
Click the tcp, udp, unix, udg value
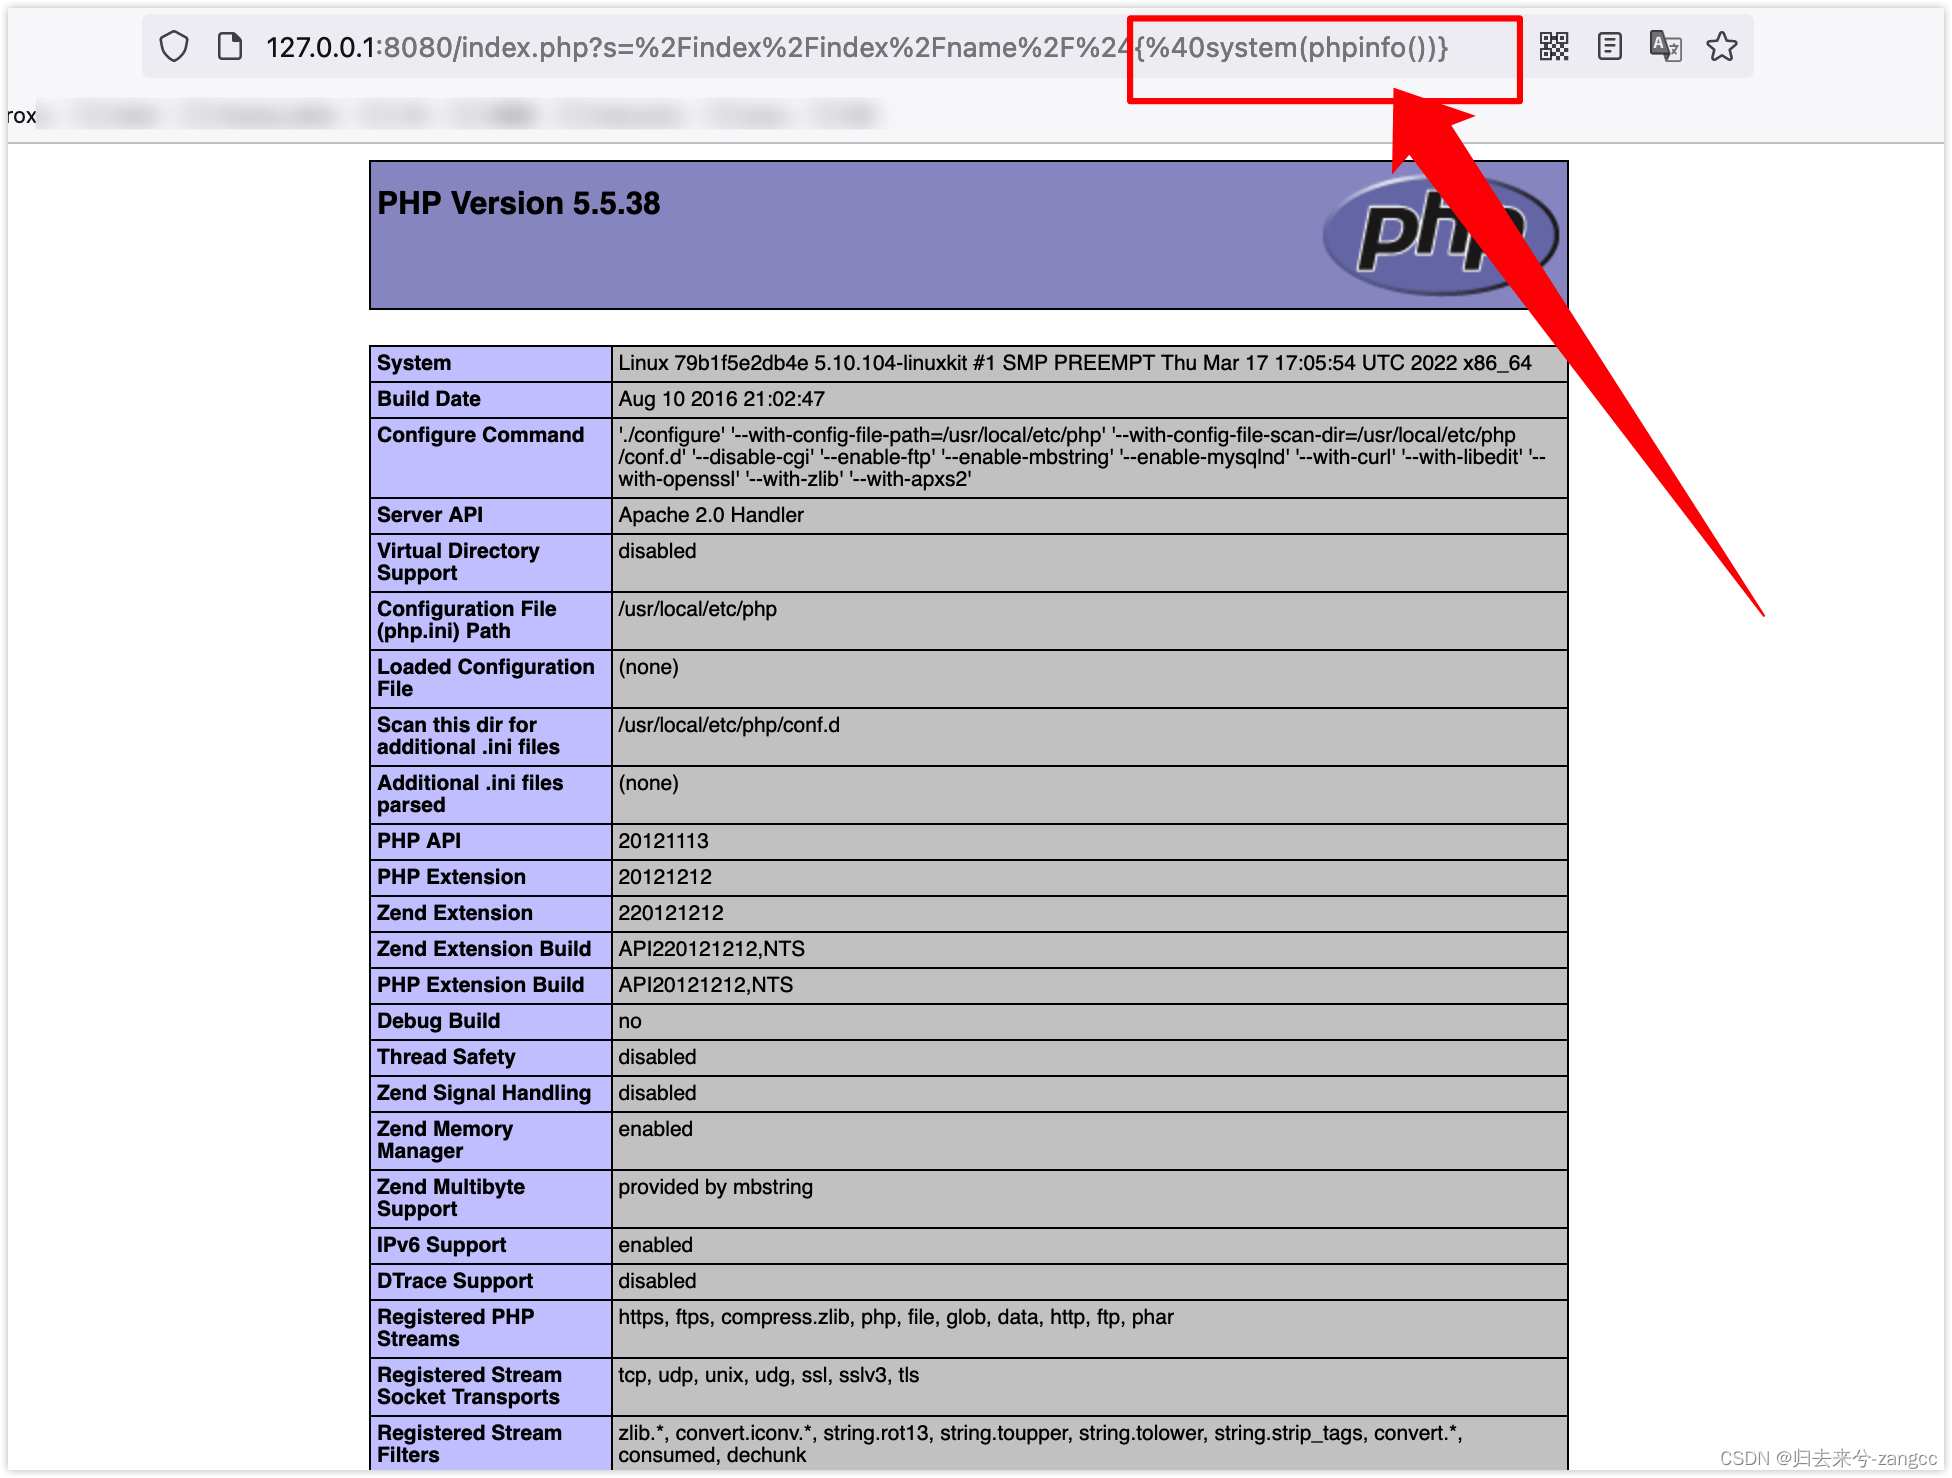click(x=769, y=1375)
